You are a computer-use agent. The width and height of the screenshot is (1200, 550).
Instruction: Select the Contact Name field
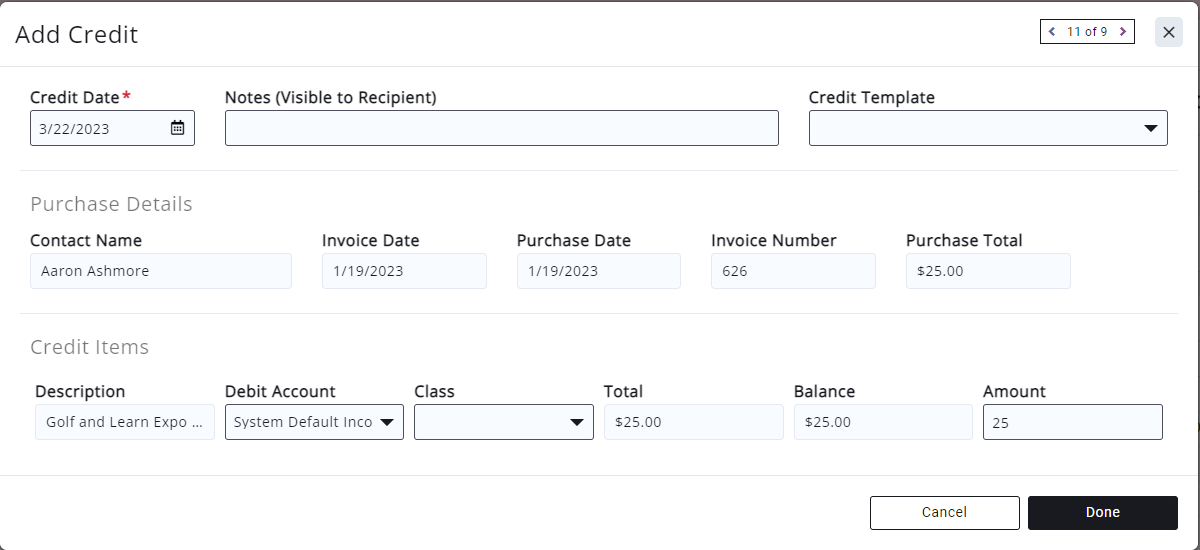[160, 271]
